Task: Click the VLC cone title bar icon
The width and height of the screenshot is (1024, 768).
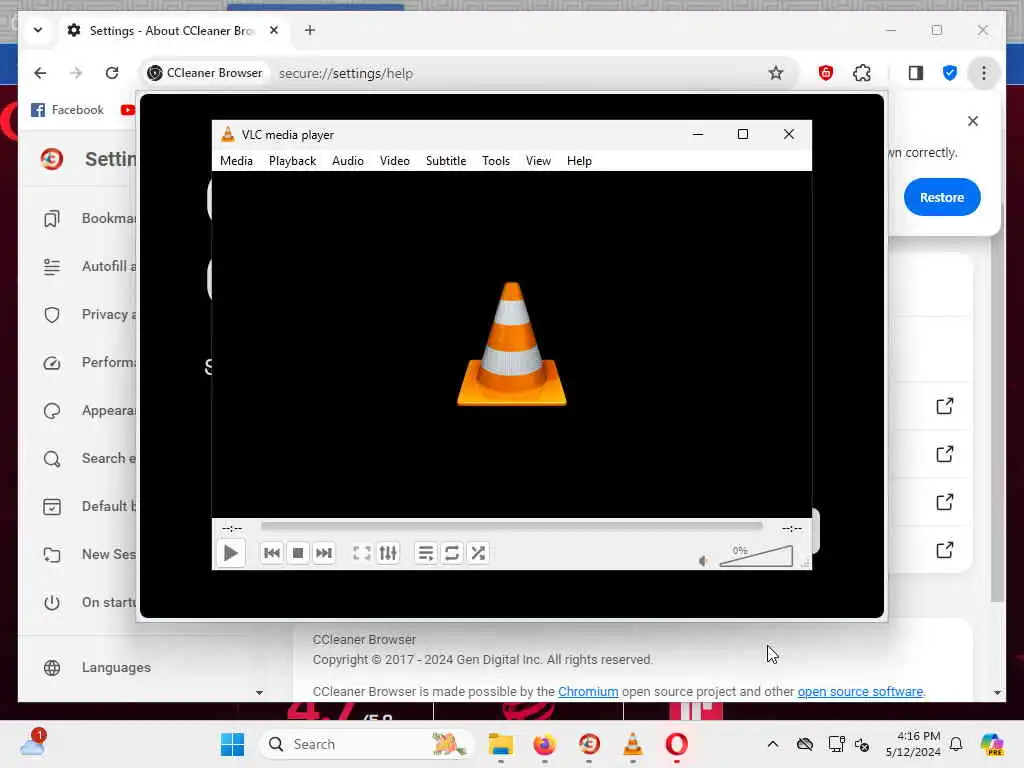Action: click(227, 135)
